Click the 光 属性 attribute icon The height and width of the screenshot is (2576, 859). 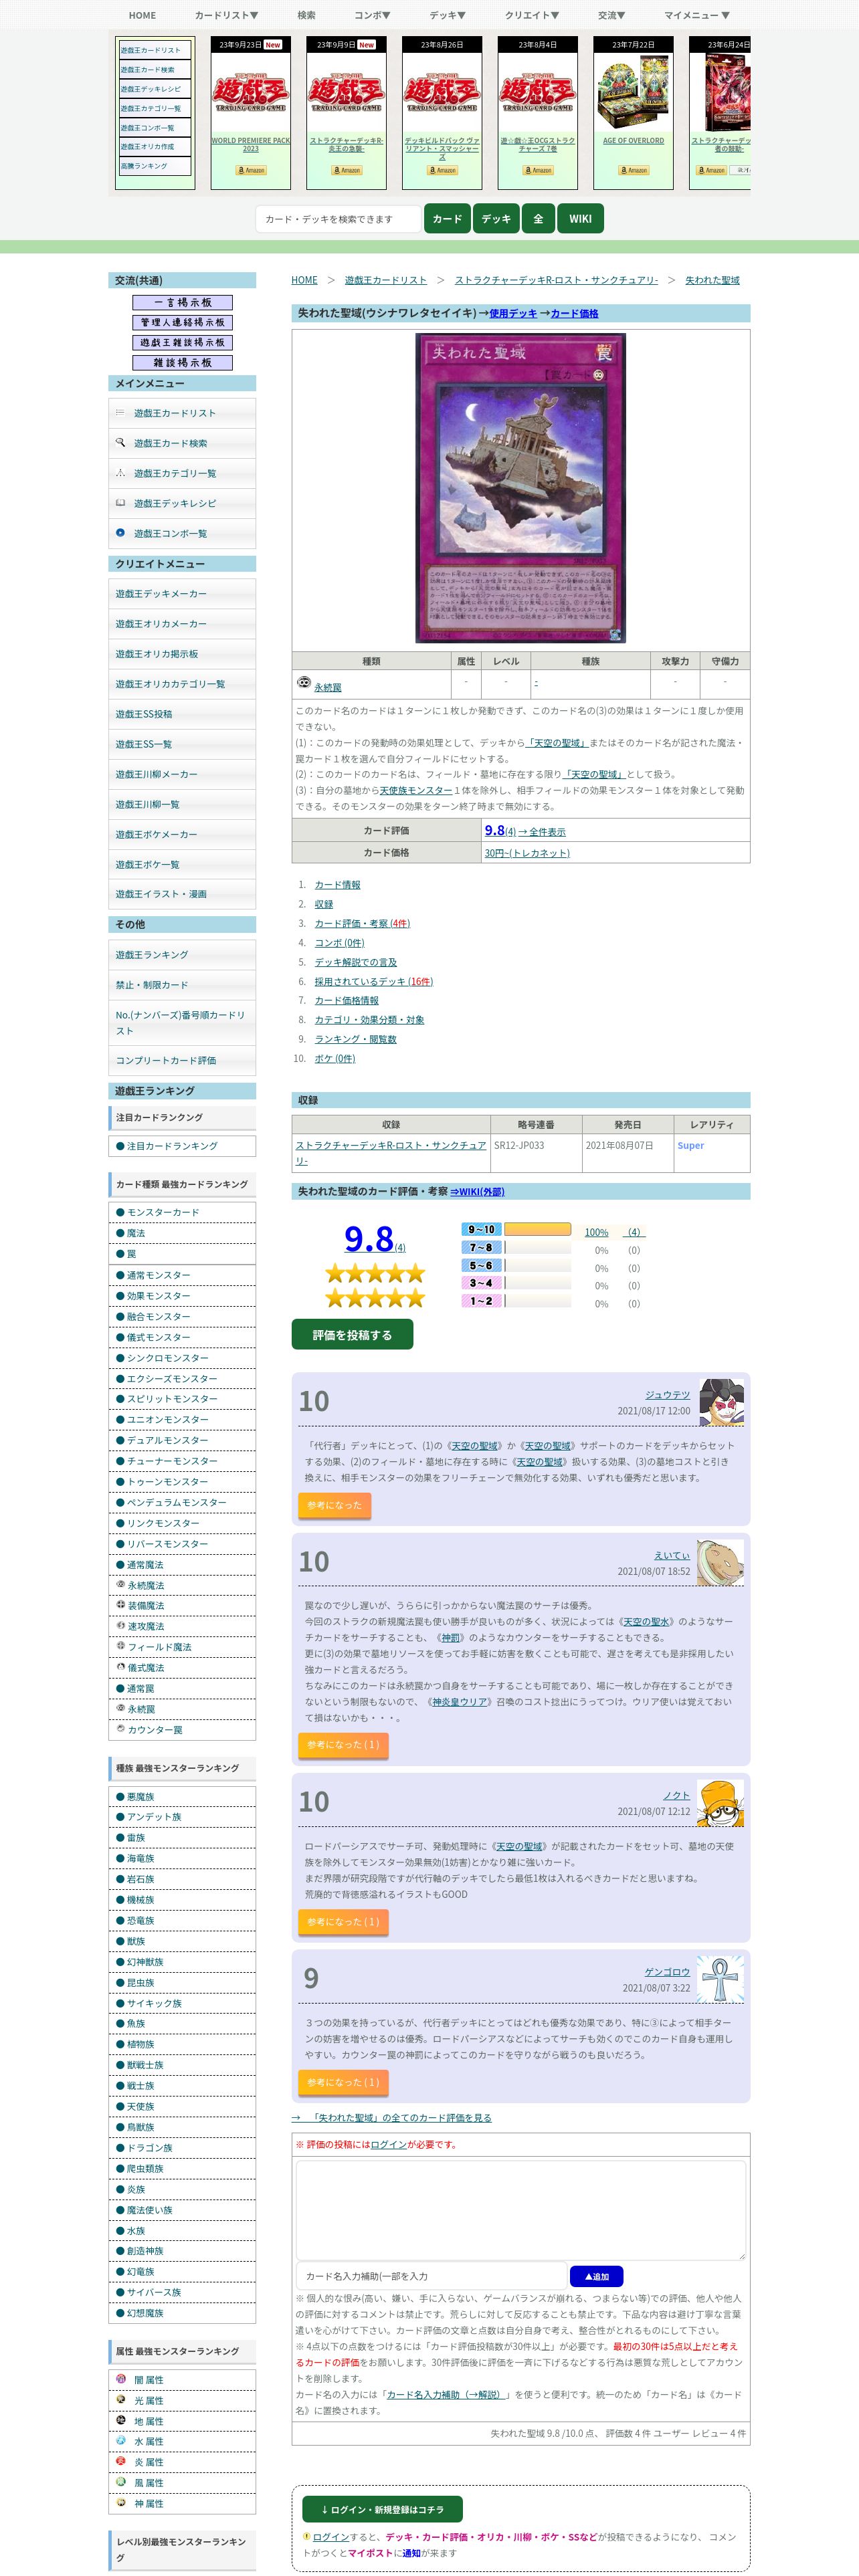[x=121, y=2399]
